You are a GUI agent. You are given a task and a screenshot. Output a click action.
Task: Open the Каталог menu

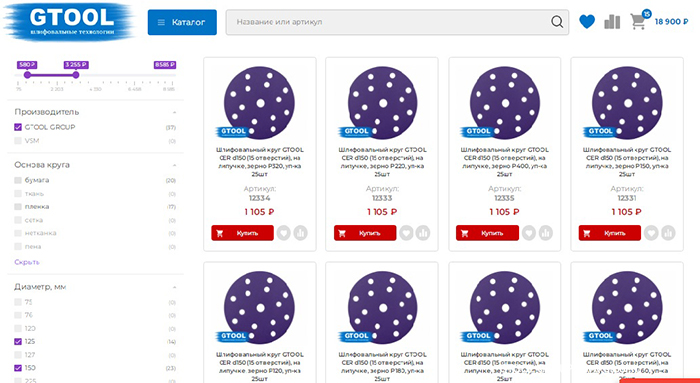click(x=182, y=22)
